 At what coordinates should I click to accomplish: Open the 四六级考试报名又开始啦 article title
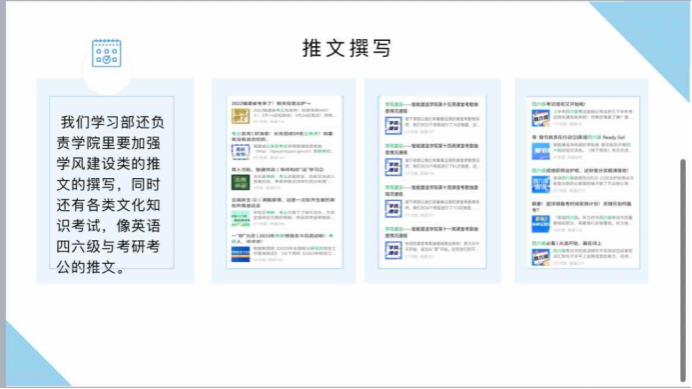tap(559, 104)
